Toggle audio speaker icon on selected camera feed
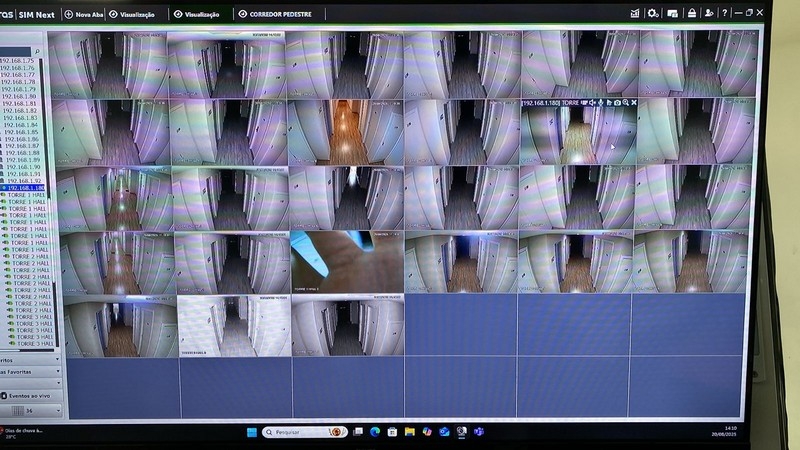The height and width of the screenshot is (450, 800). [592, 103]
